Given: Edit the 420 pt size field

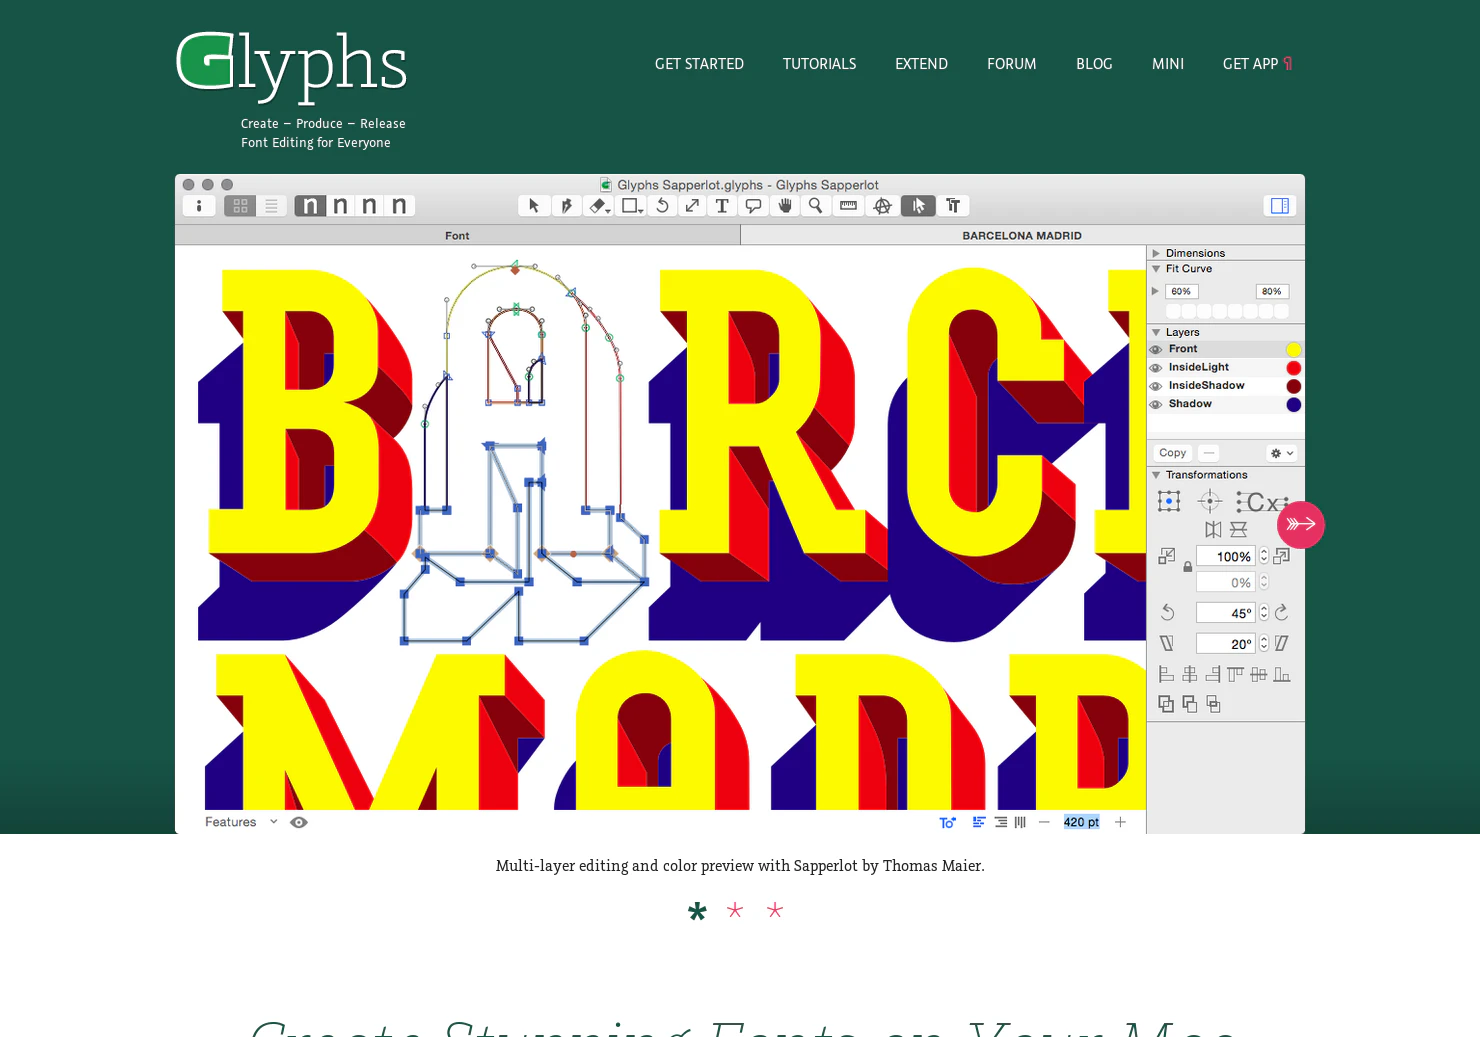Looking at the screenshot, I should click(x=1081, y=821).
